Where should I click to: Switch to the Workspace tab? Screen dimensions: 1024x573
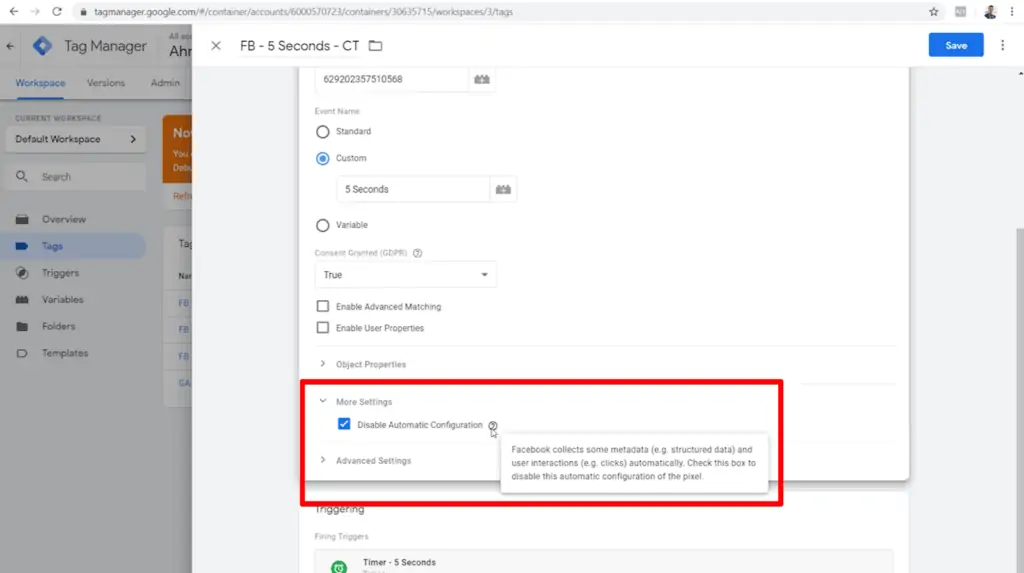40,83
